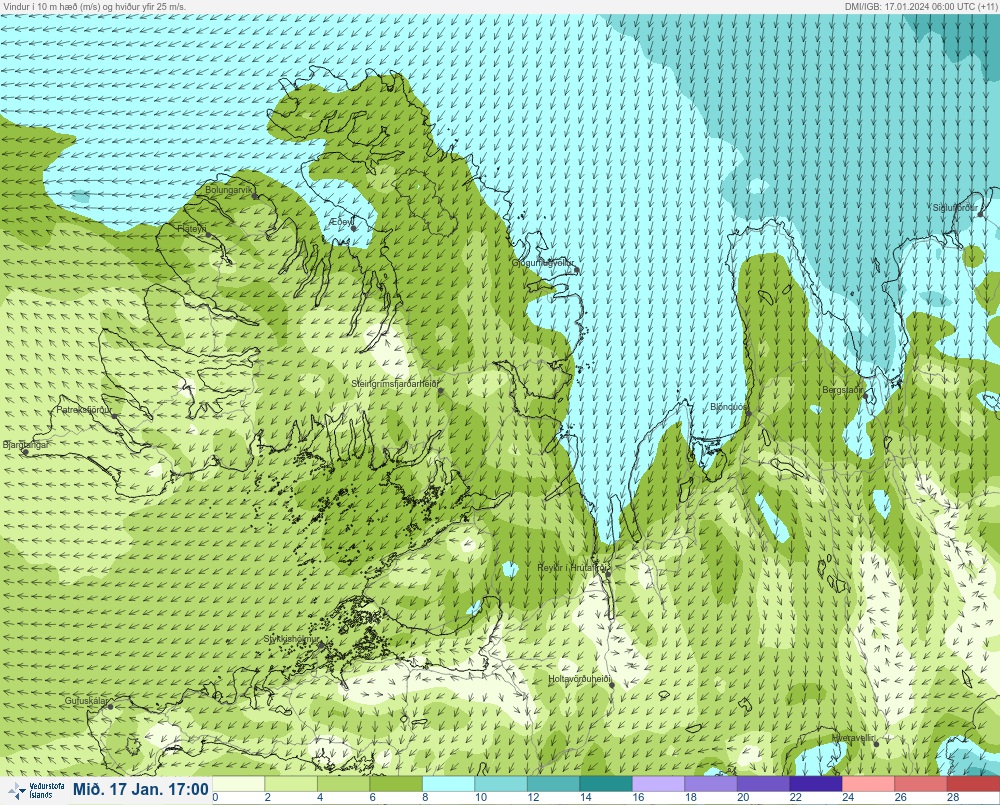Click the 'Mið. 17 Jan. 17:00' forecast time

[x=140, y=790]
